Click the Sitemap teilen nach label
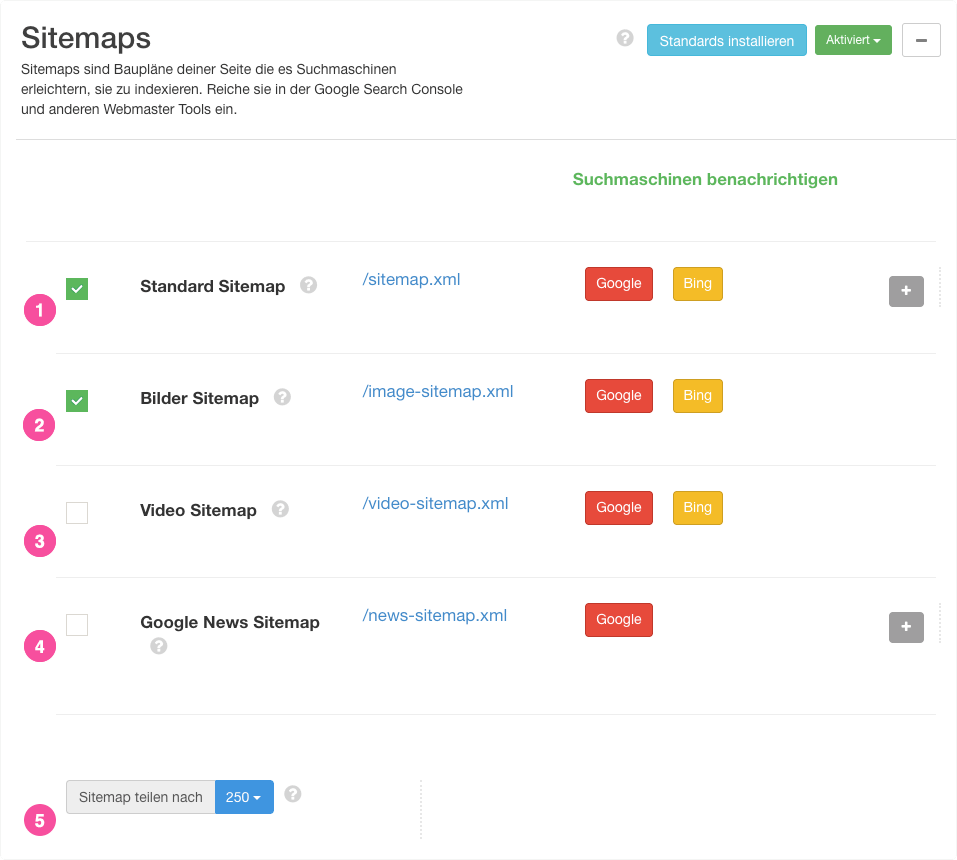The height and width of the screenshot is (860, 957). point(140,797)
